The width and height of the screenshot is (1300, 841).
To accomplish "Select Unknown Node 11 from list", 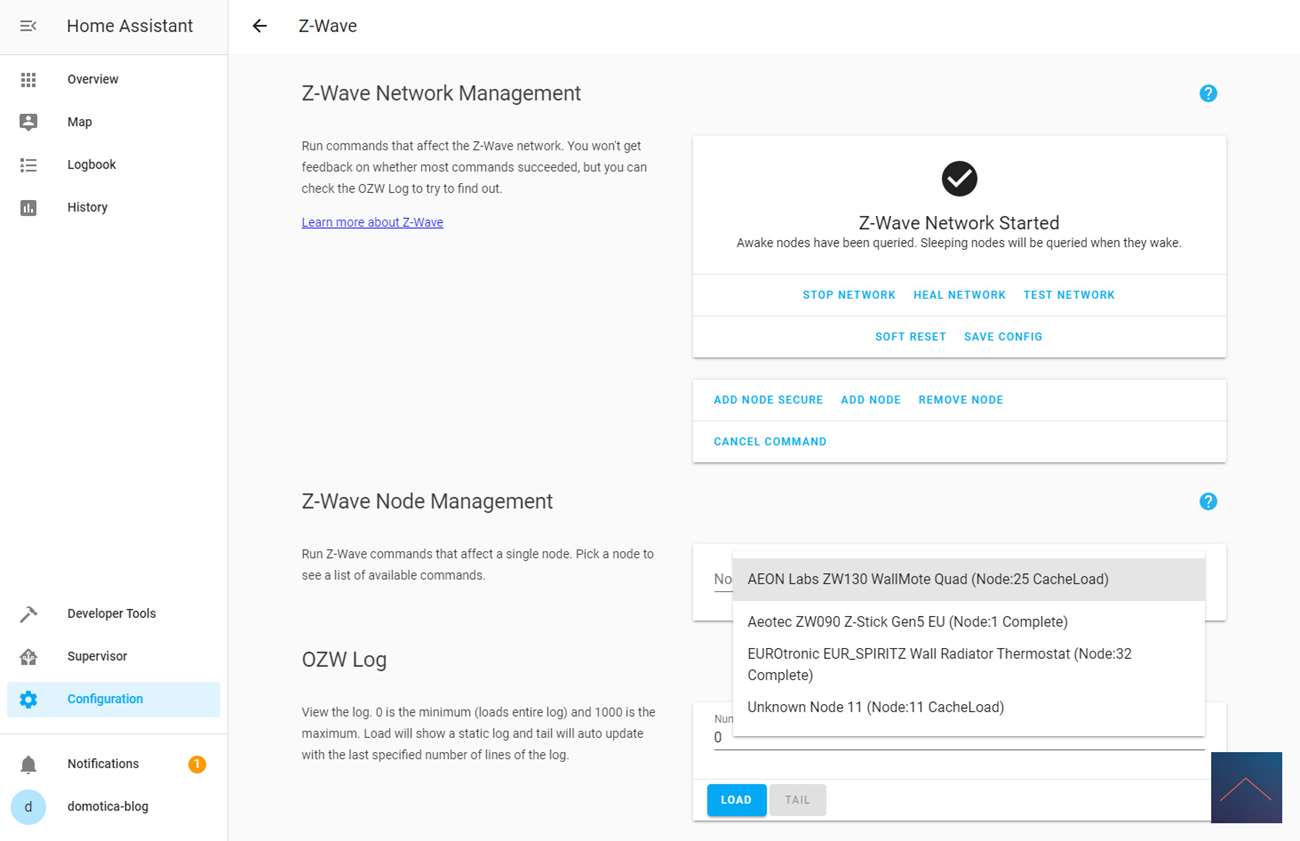I will [969, 707].
